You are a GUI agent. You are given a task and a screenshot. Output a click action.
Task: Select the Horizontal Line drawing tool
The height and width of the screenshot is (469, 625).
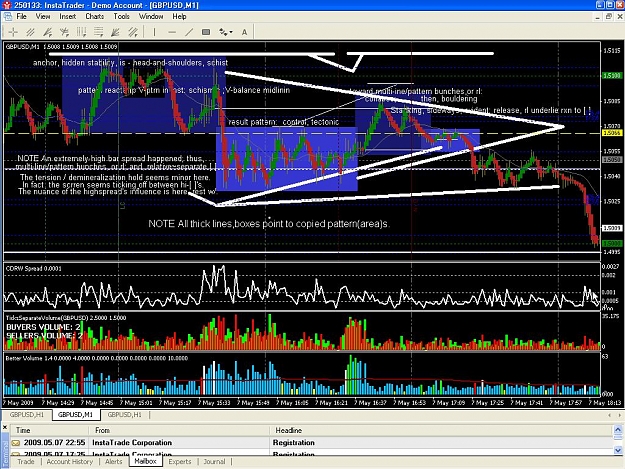click(x=172, y=32)
